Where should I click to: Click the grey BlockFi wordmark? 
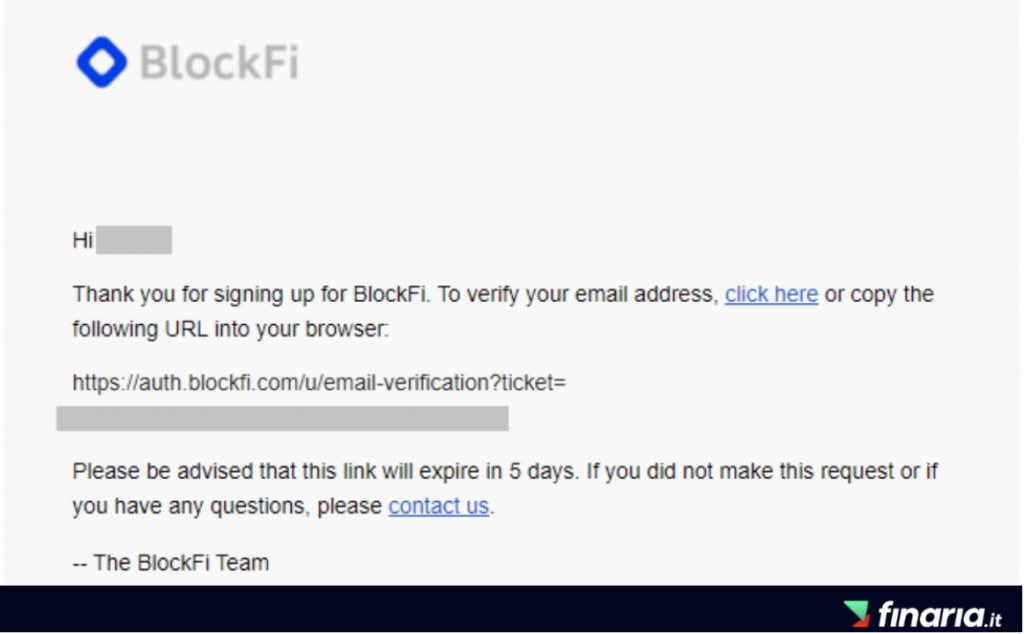(219, 63)
